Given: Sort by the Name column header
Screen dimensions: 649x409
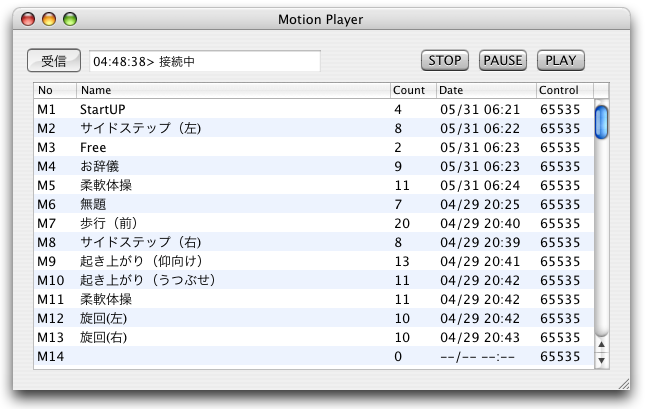Looking at the screenshot, I should coord(233,90).
